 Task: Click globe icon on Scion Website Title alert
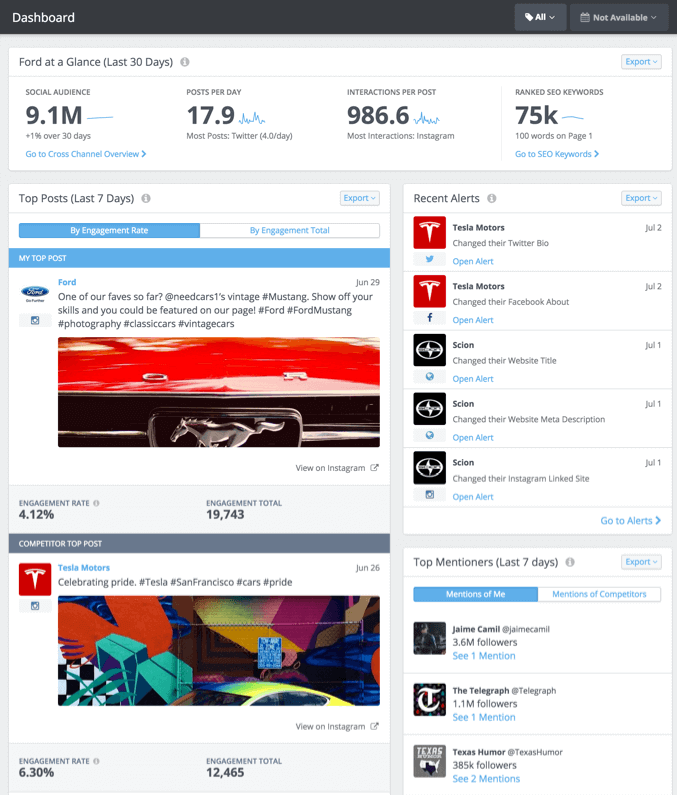430,376
